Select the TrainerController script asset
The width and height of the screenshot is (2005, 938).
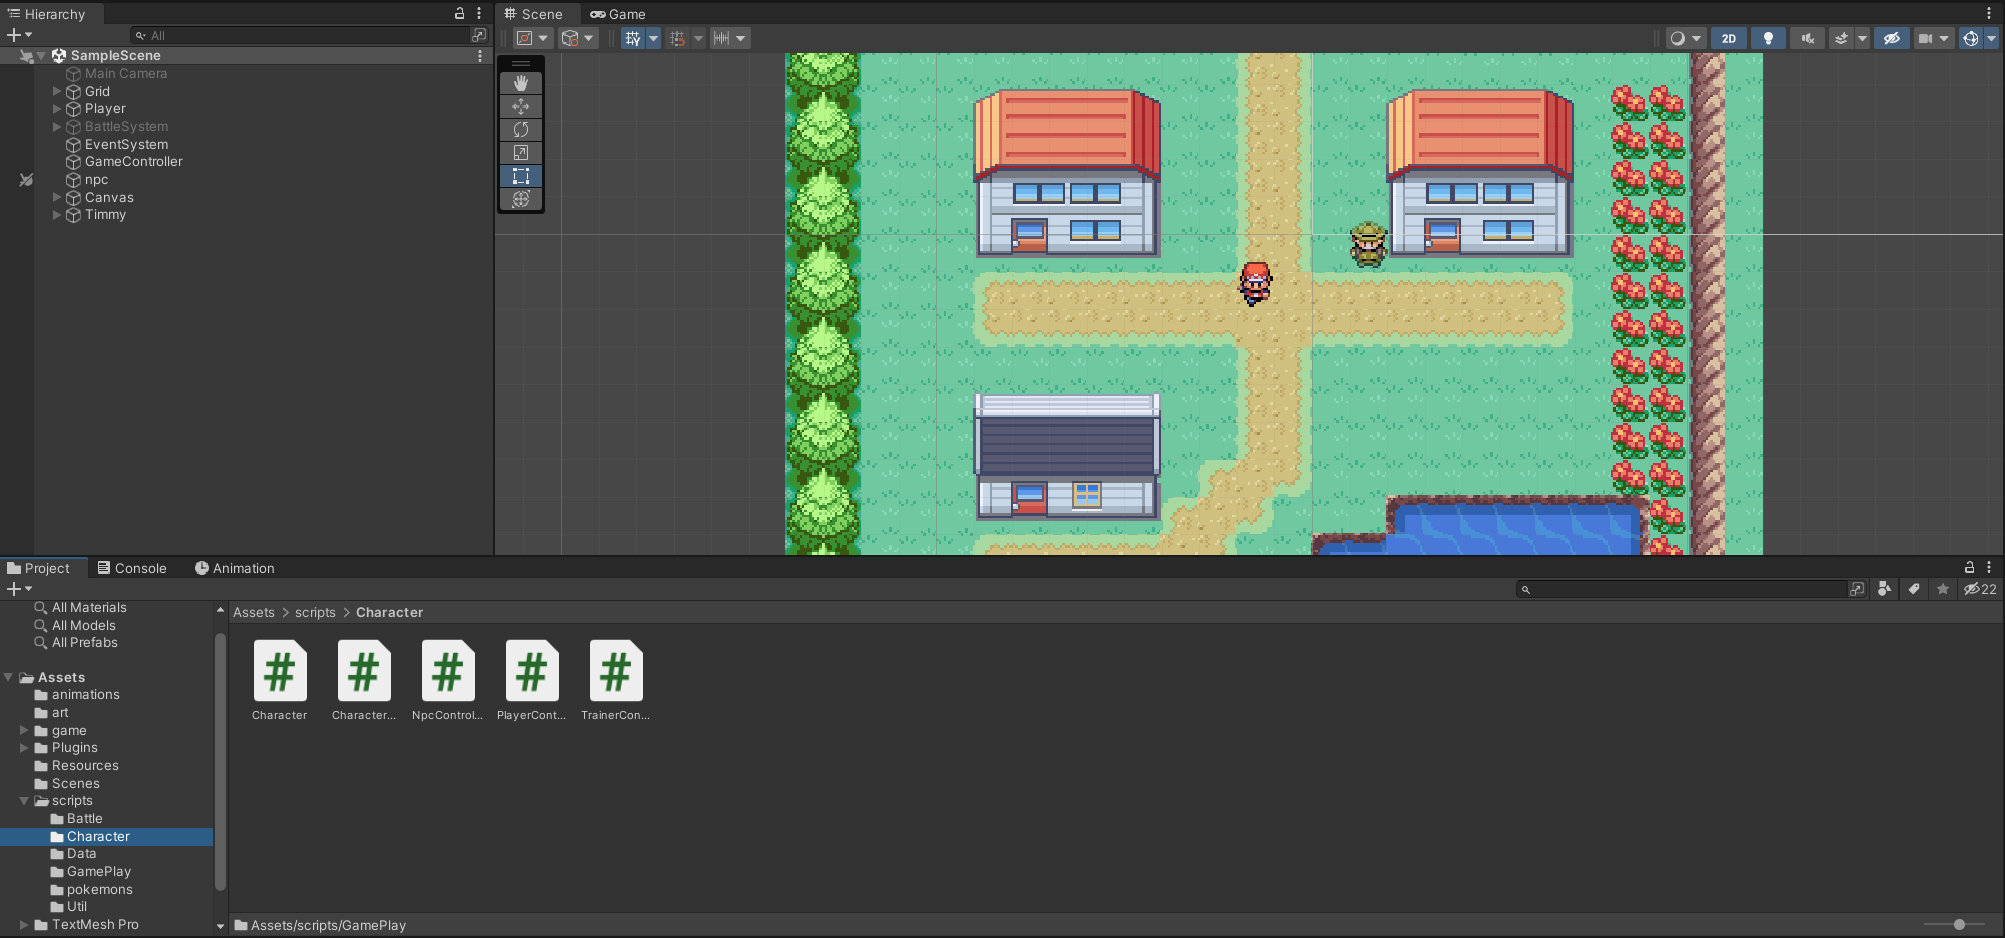pyautogui.click(x=615, y=680)
